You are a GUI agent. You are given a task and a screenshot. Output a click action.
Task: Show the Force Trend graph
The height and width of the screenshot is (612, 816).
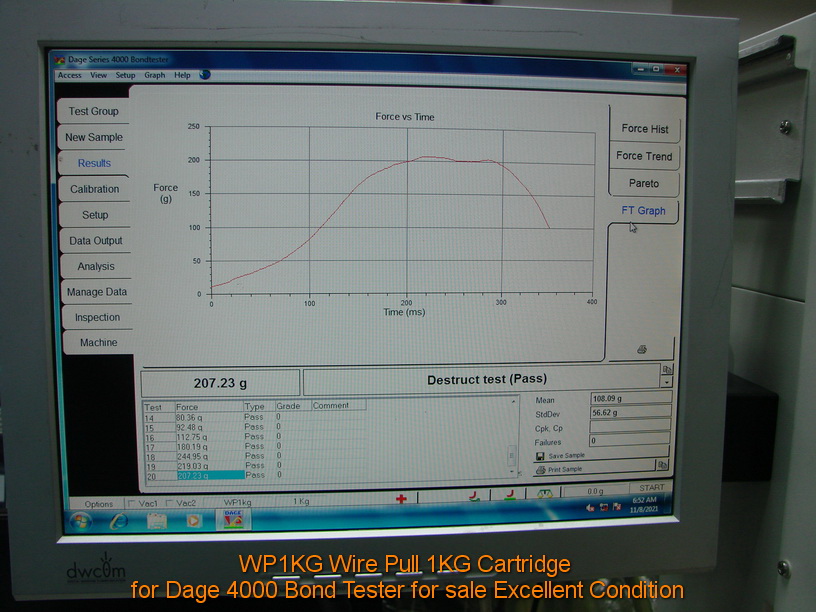point(644,156)
